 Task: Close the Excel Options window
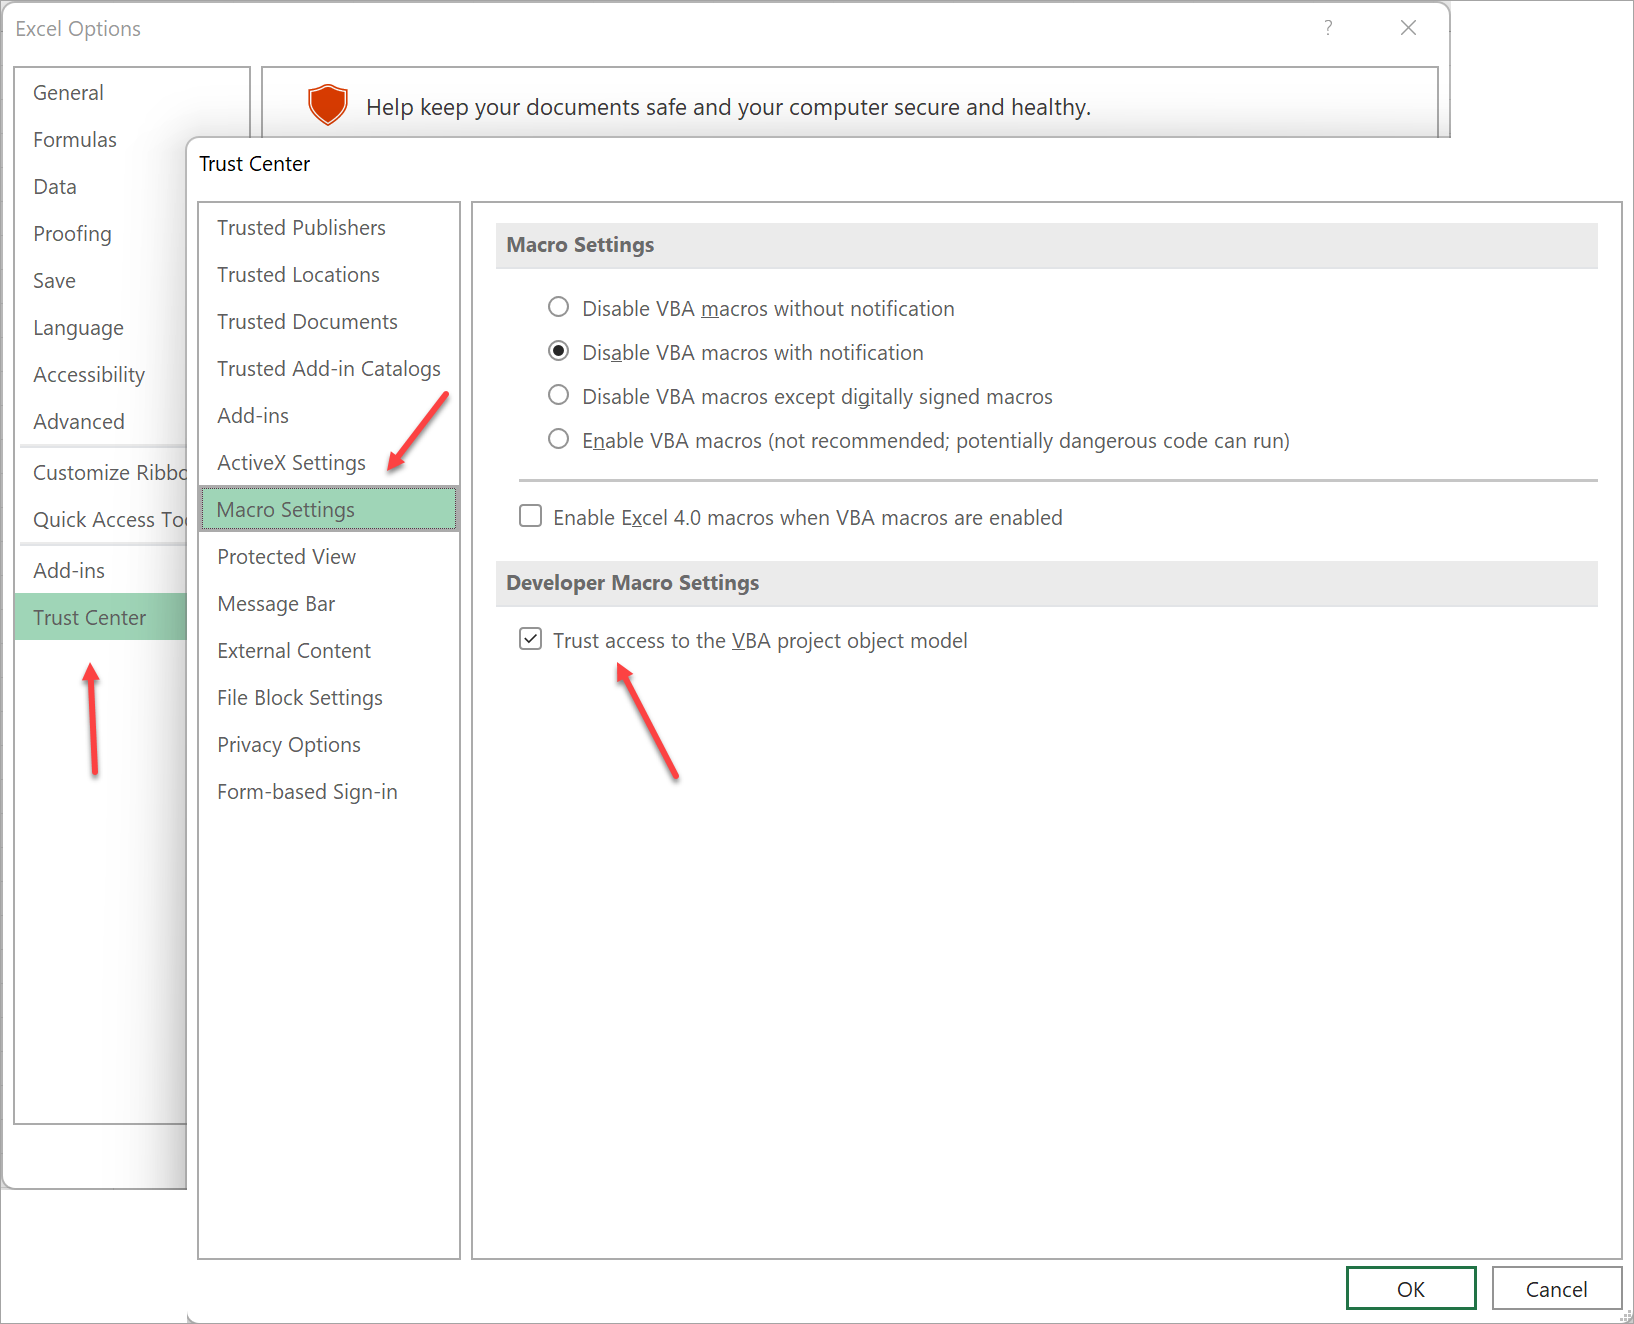pyautogui.click(x=1408, y=28)
